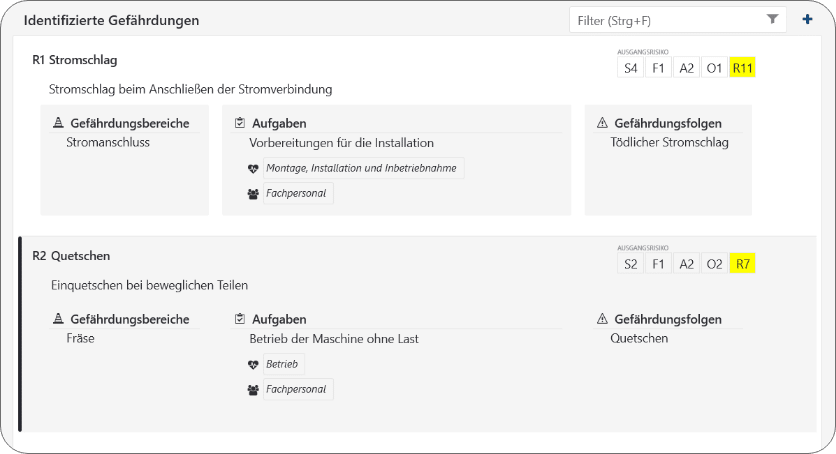Click the people icon next to R2 Fachpersonal
This screenshot has height=454, width=836.
point(253,390)
